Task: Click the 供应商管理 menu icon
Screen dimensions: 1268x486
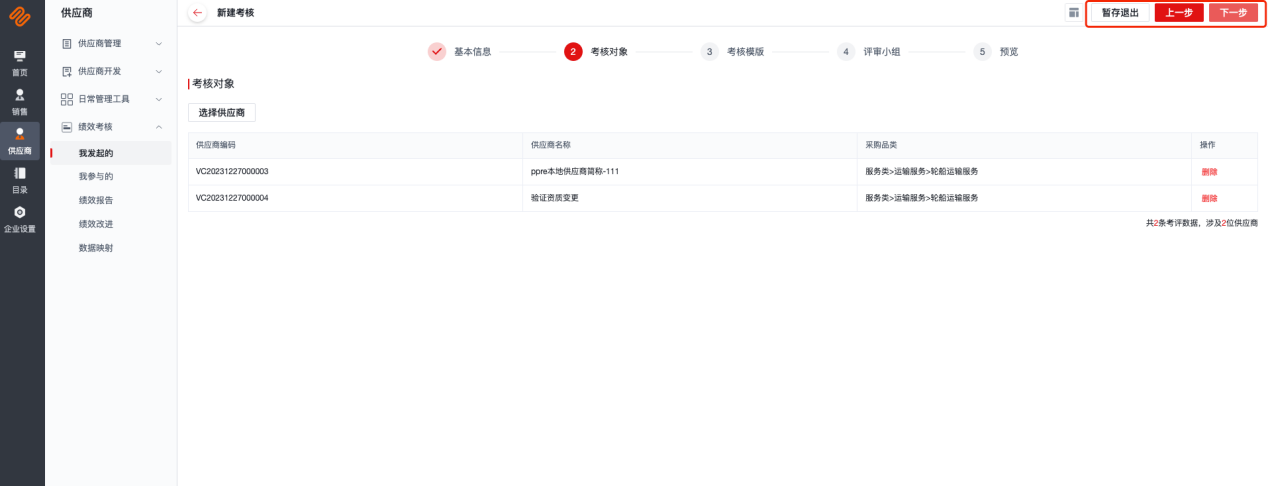Action: (67, 44)
